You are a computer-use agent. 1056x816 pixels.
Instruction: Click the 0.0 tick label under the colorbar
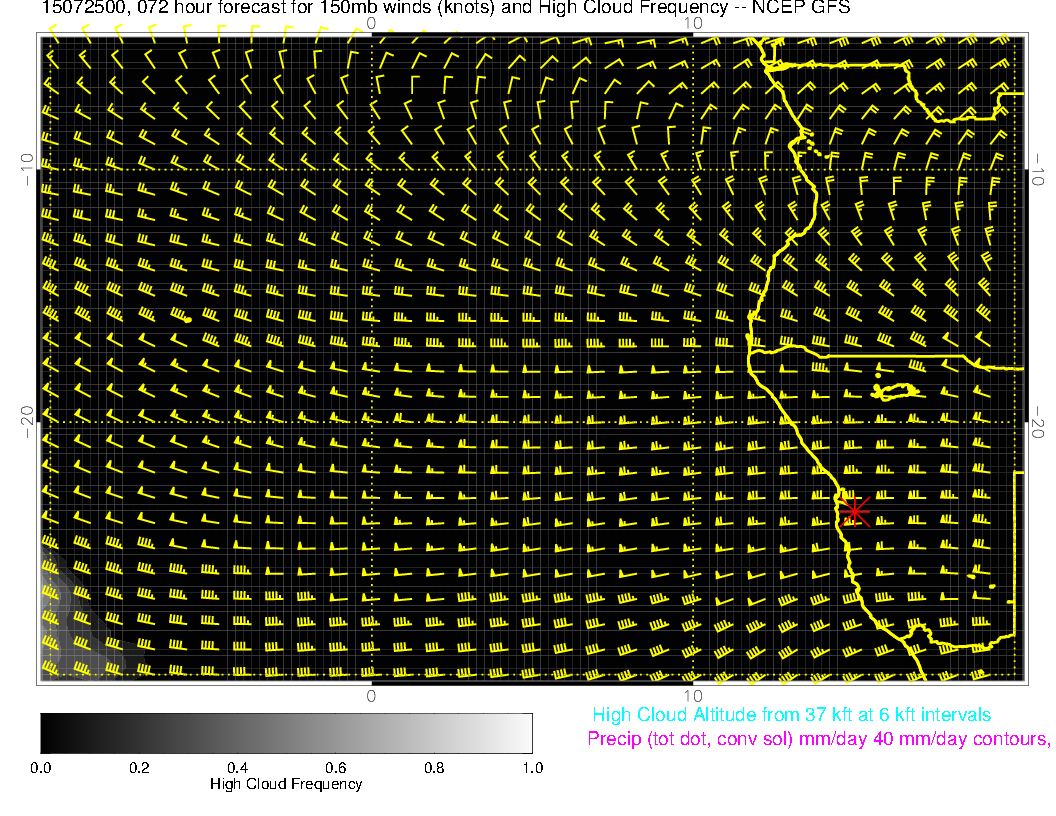click(x=41, y=767)
